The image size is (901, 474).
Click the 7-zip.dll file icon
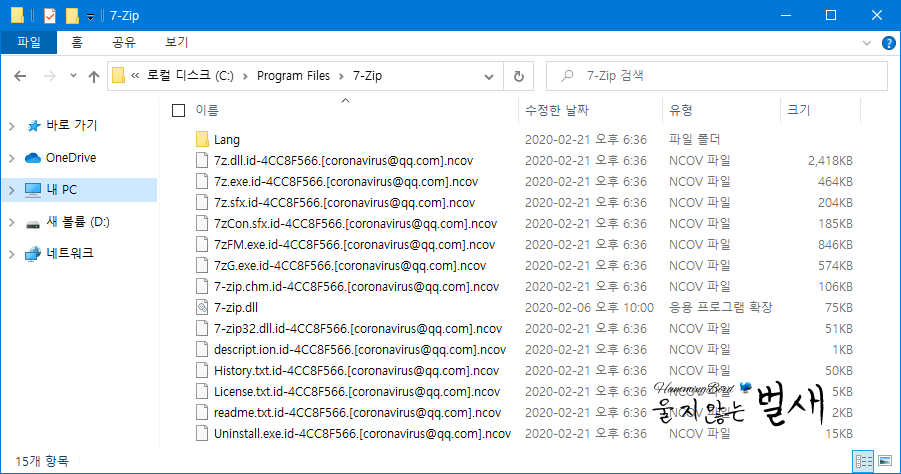(202, 307)
